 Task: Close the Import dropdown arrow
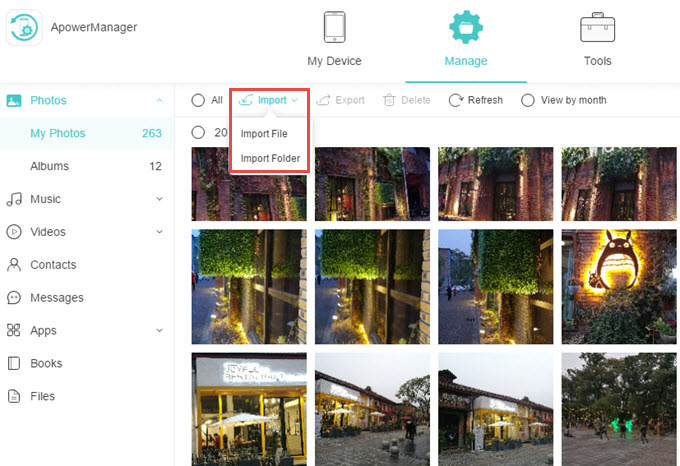click(294, 100)
